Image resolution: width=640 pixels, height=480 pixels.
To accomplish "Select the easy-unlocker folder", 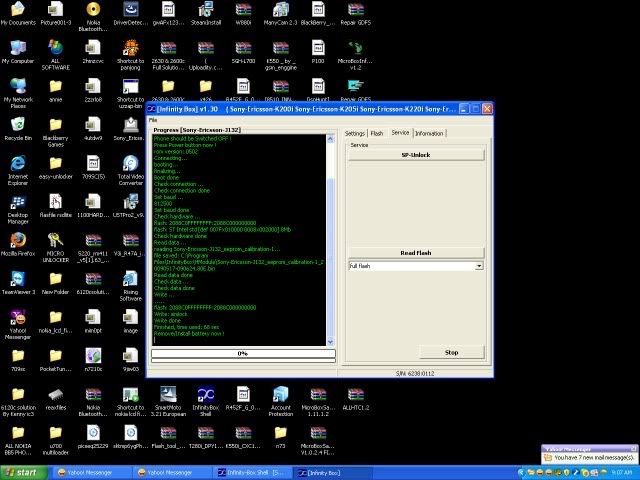I will 56,167.
